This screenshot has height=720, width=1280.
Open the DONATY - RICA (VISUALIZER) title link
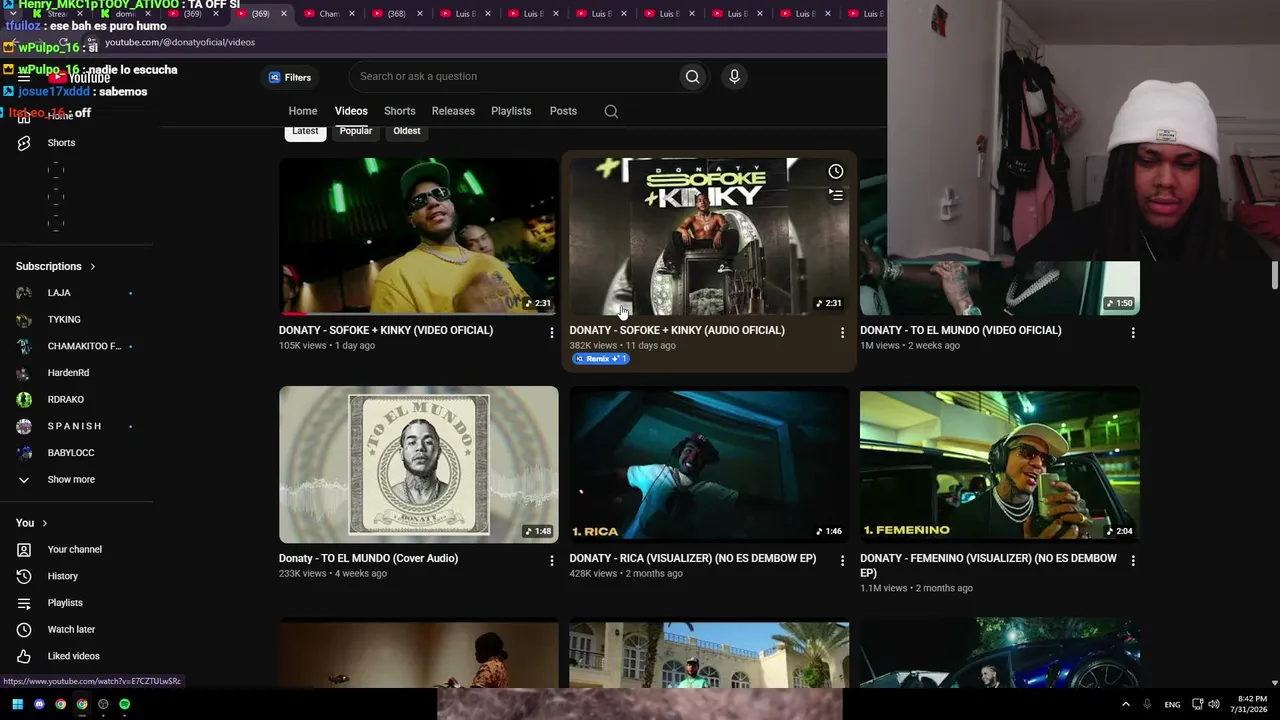[x=693, y=558]
